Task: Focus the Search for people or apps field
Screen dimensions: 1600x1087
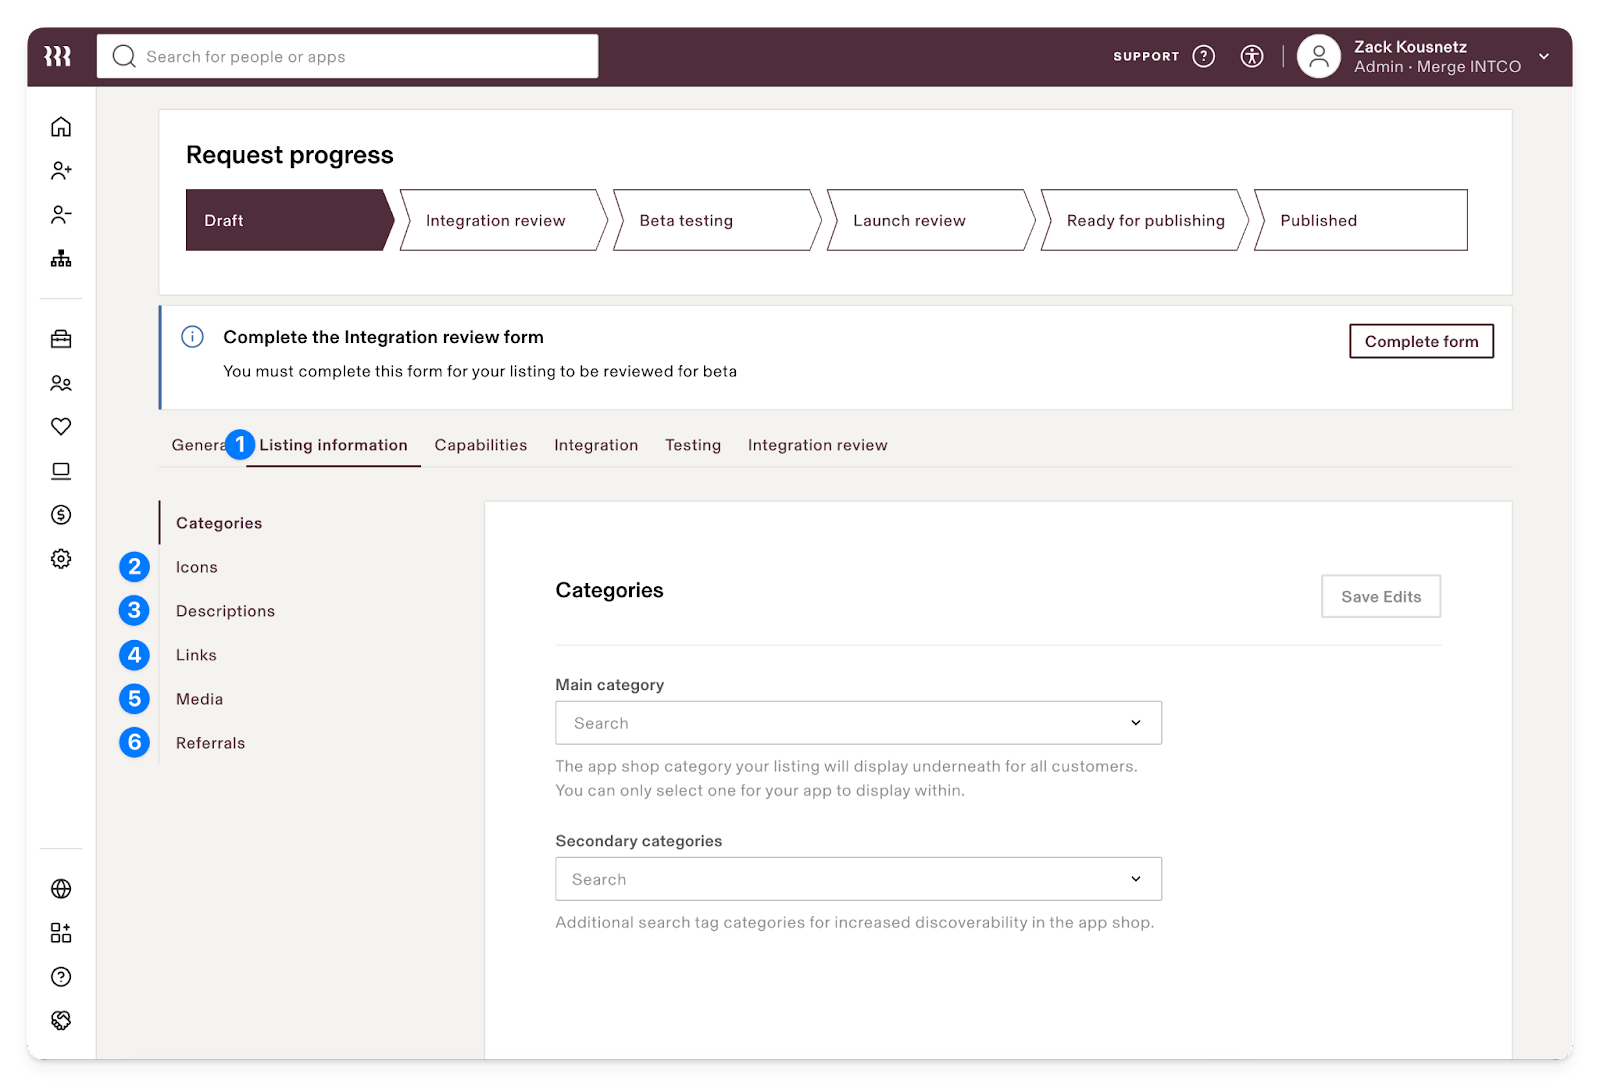Action: [348, 56]
